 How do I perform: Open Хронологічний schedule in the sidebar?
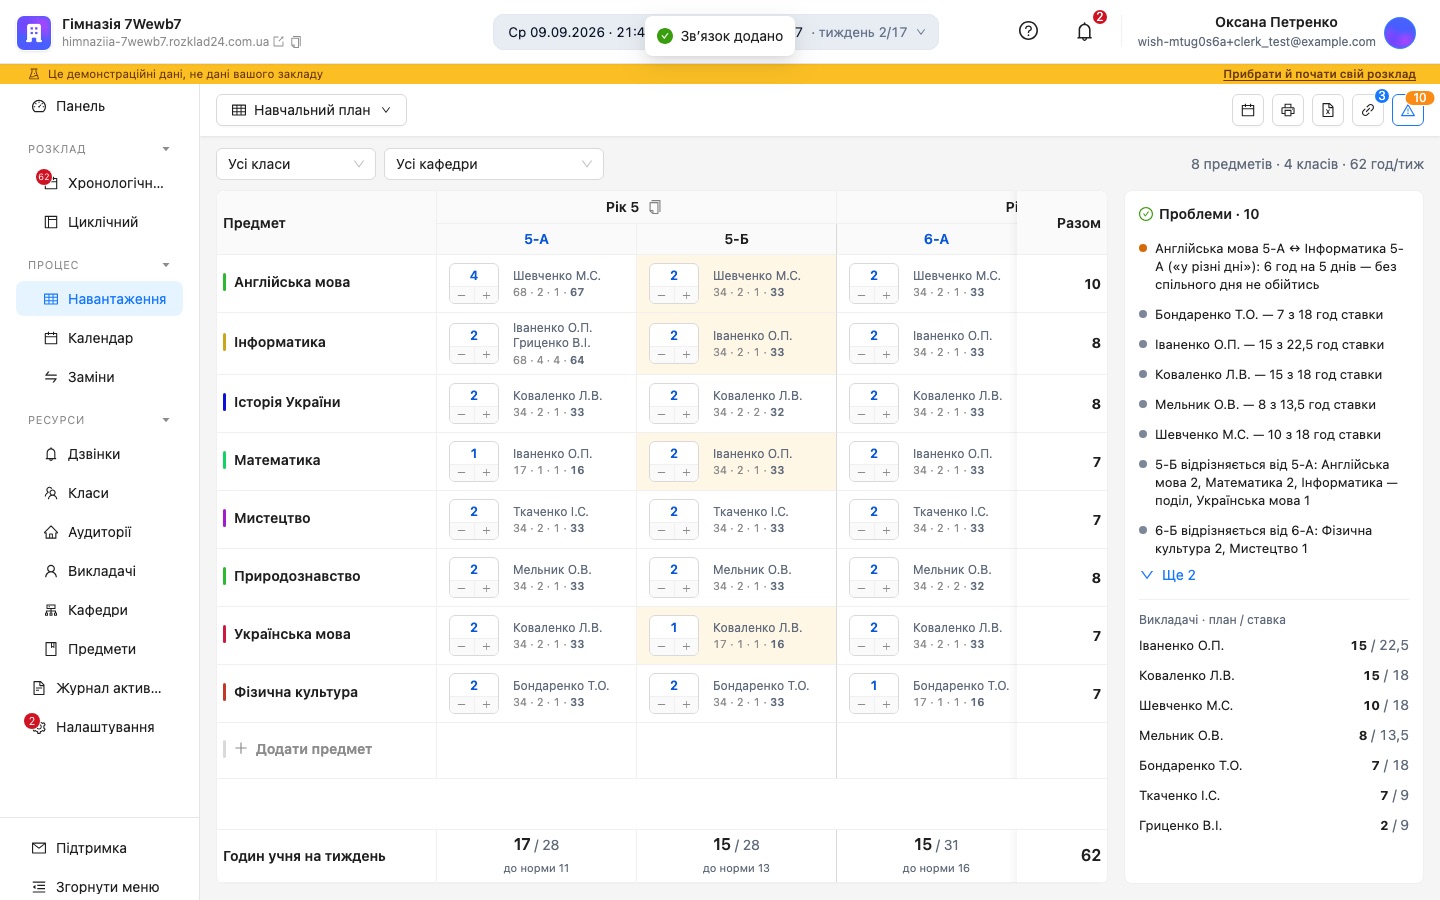pyautogui.click(x=100, y=183)
